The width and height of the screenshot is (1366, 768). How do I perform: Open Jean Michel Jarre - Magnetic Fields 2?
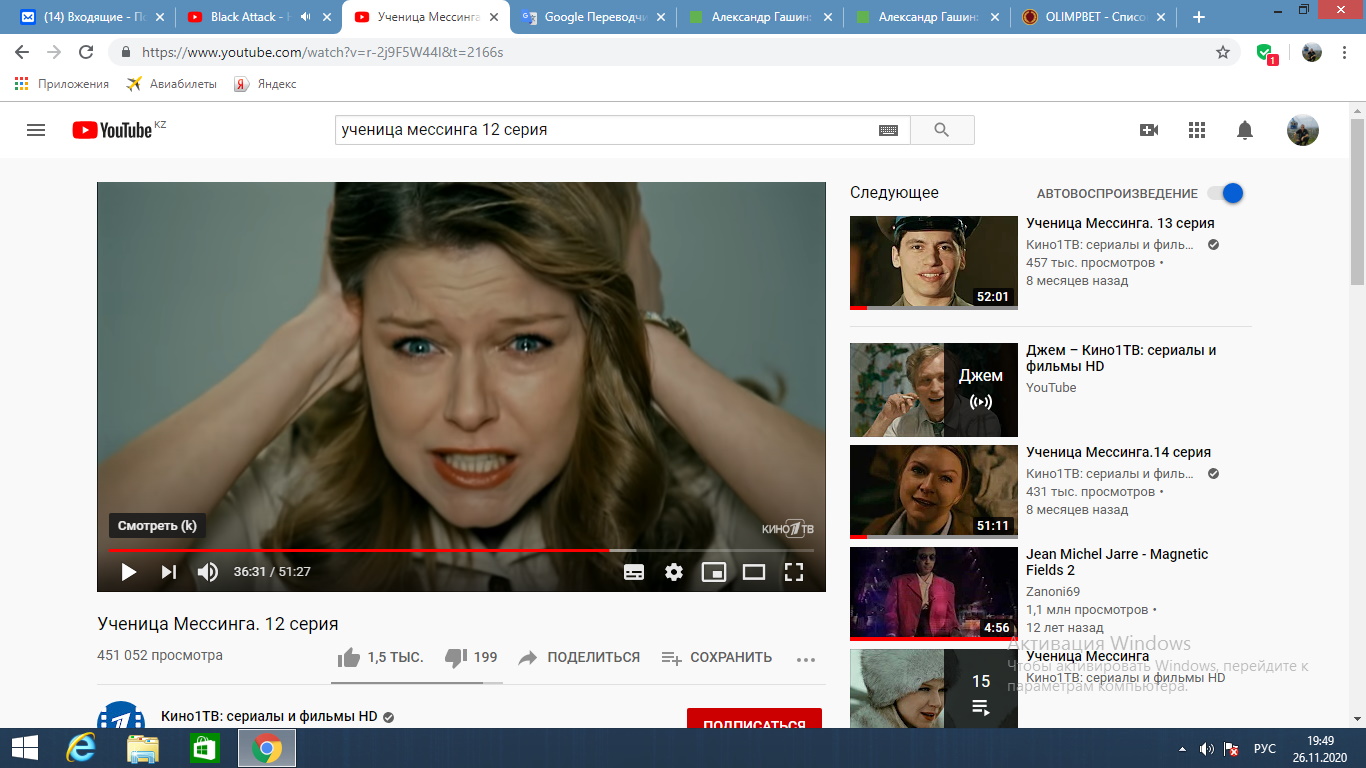coord(1117,562)
